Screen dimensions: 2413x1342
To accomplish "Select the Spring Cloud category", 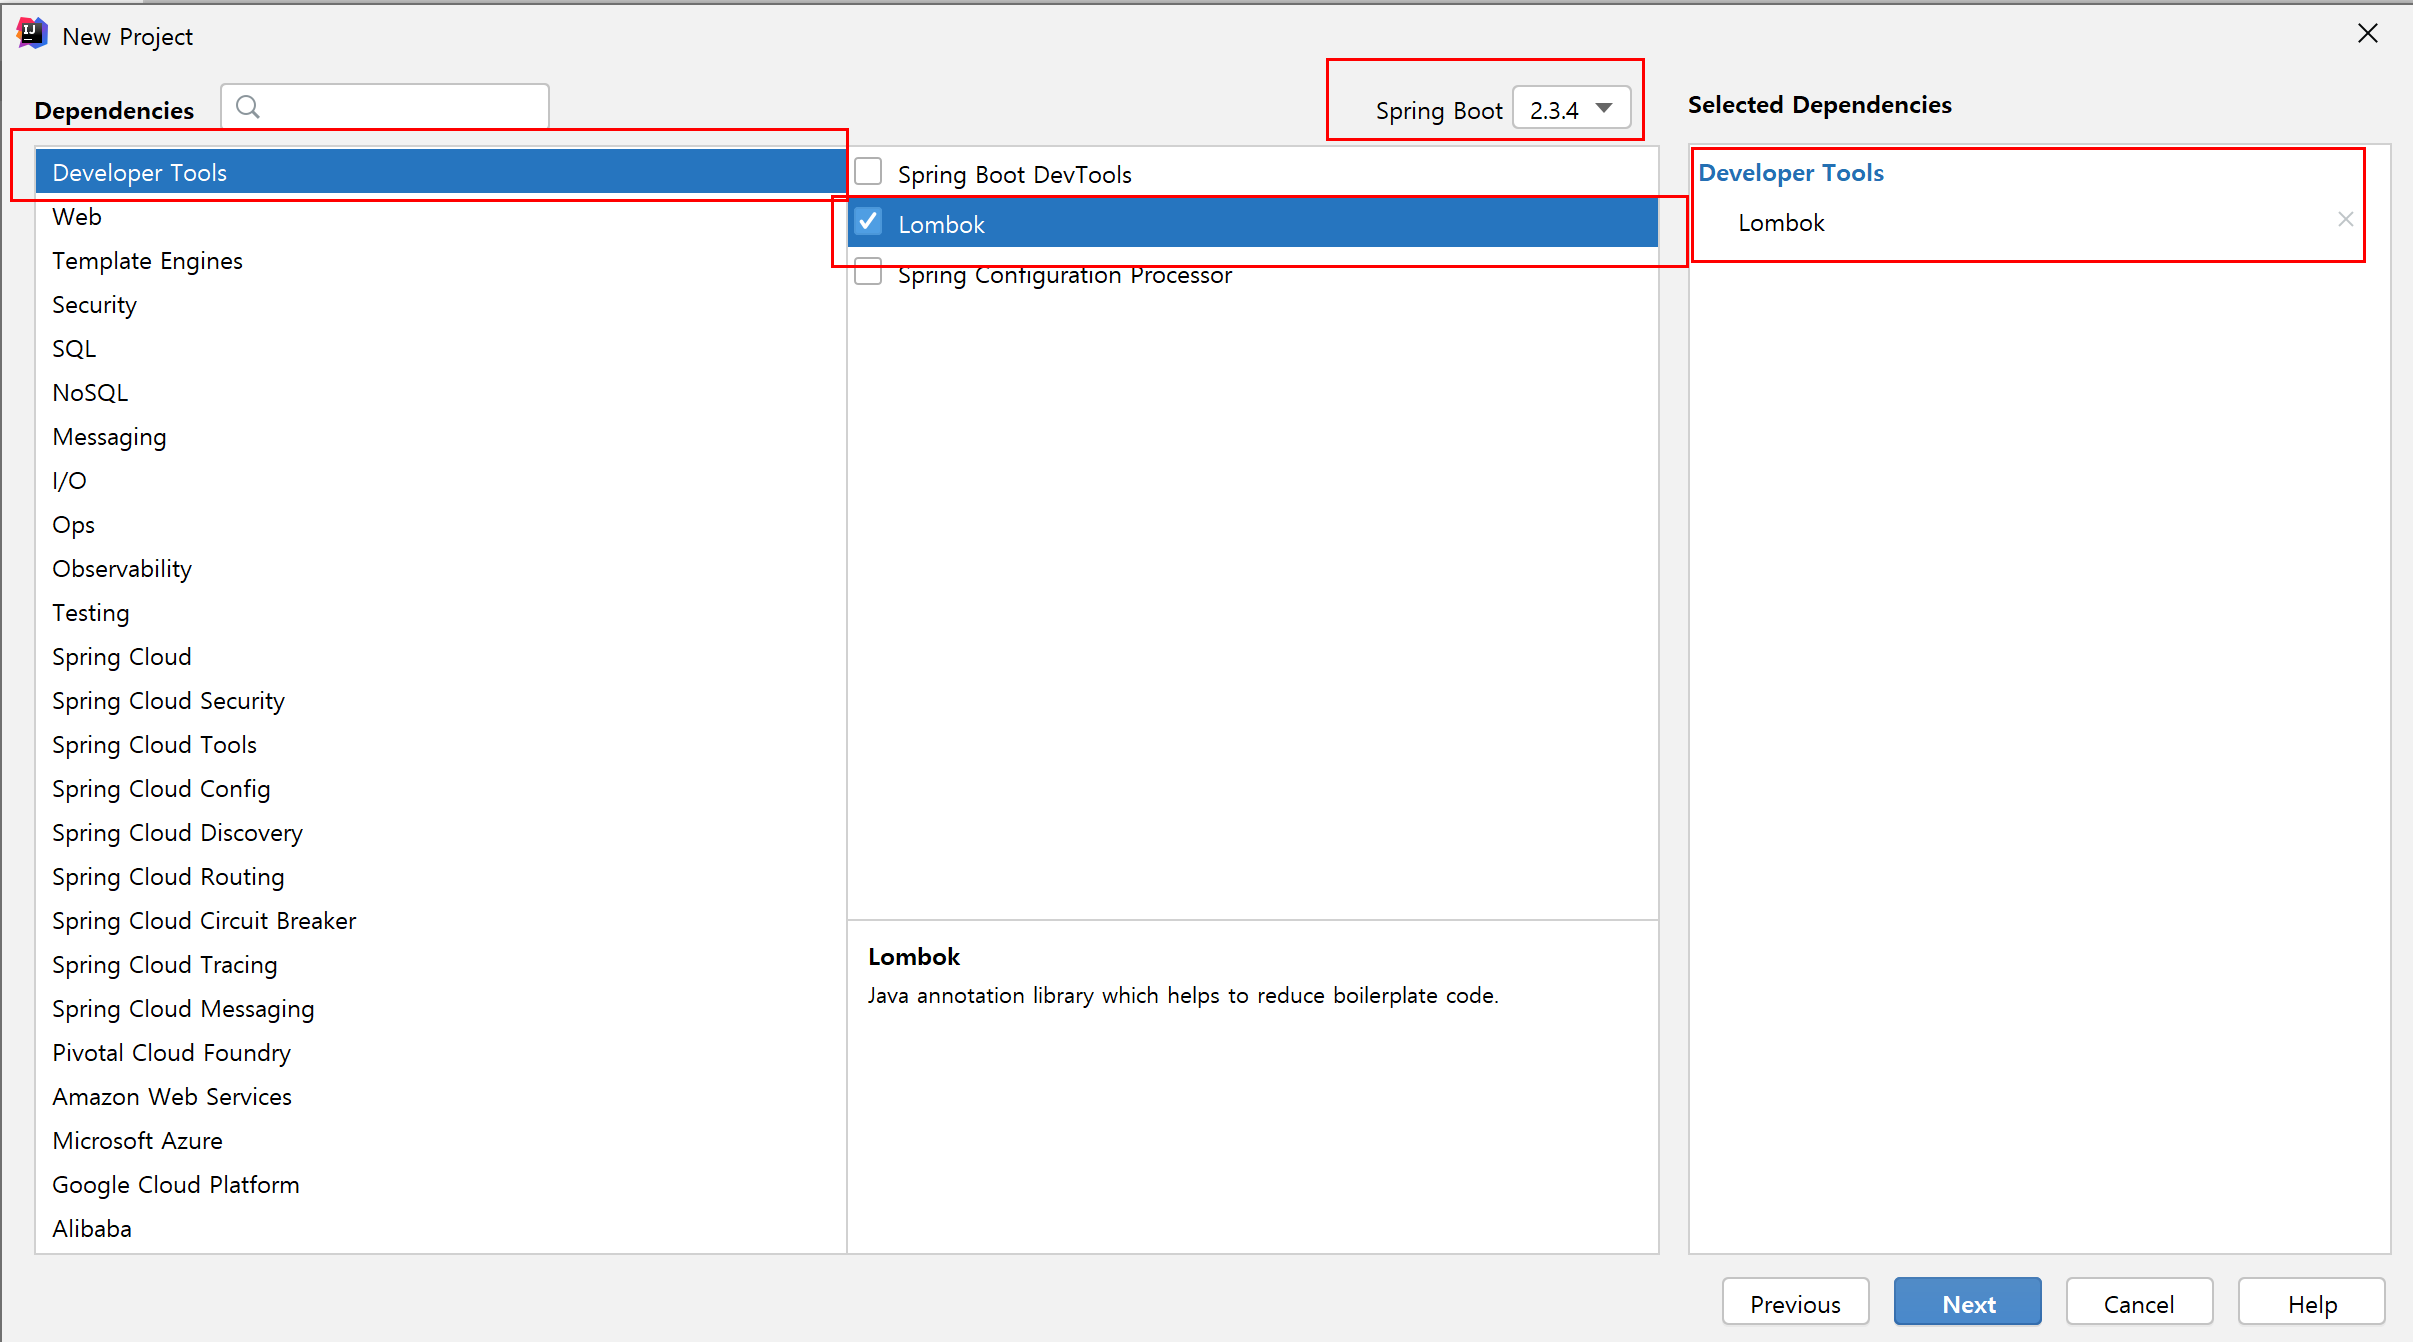I will [441, 656].
